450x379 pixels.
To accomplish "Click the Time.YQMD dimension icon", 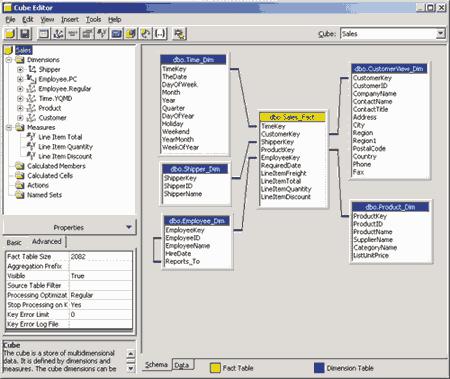I will point(31,98).
